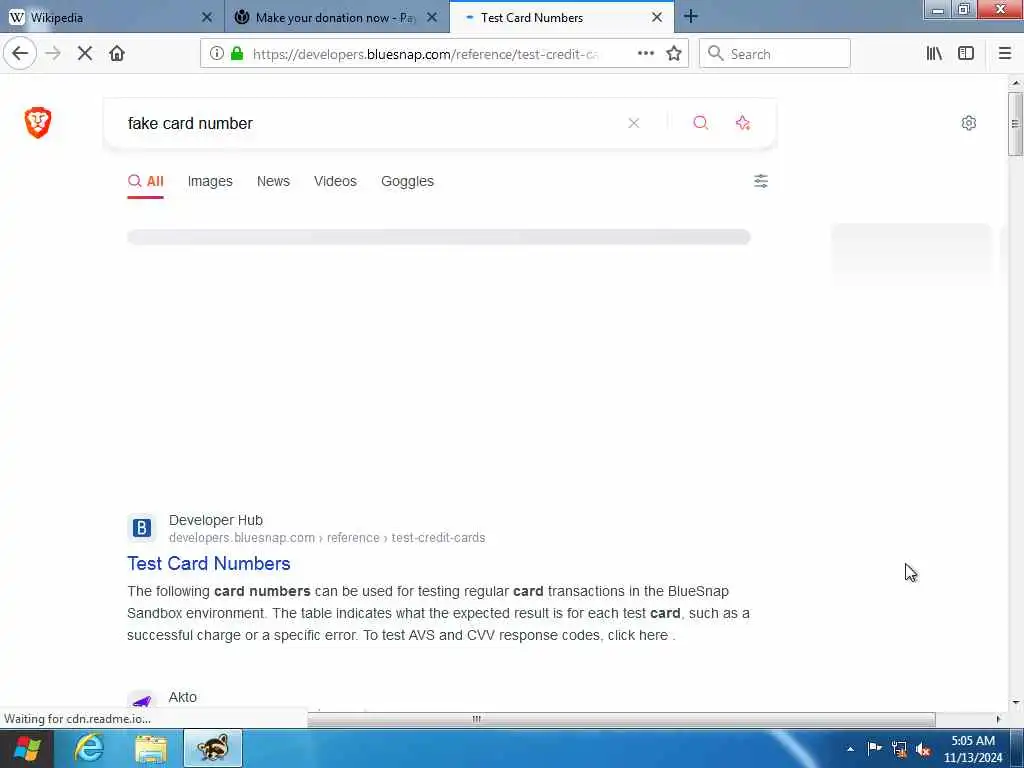Close the Test Card Numbers tab
This screenshot has height=768, width=1024.
(657, 18)
